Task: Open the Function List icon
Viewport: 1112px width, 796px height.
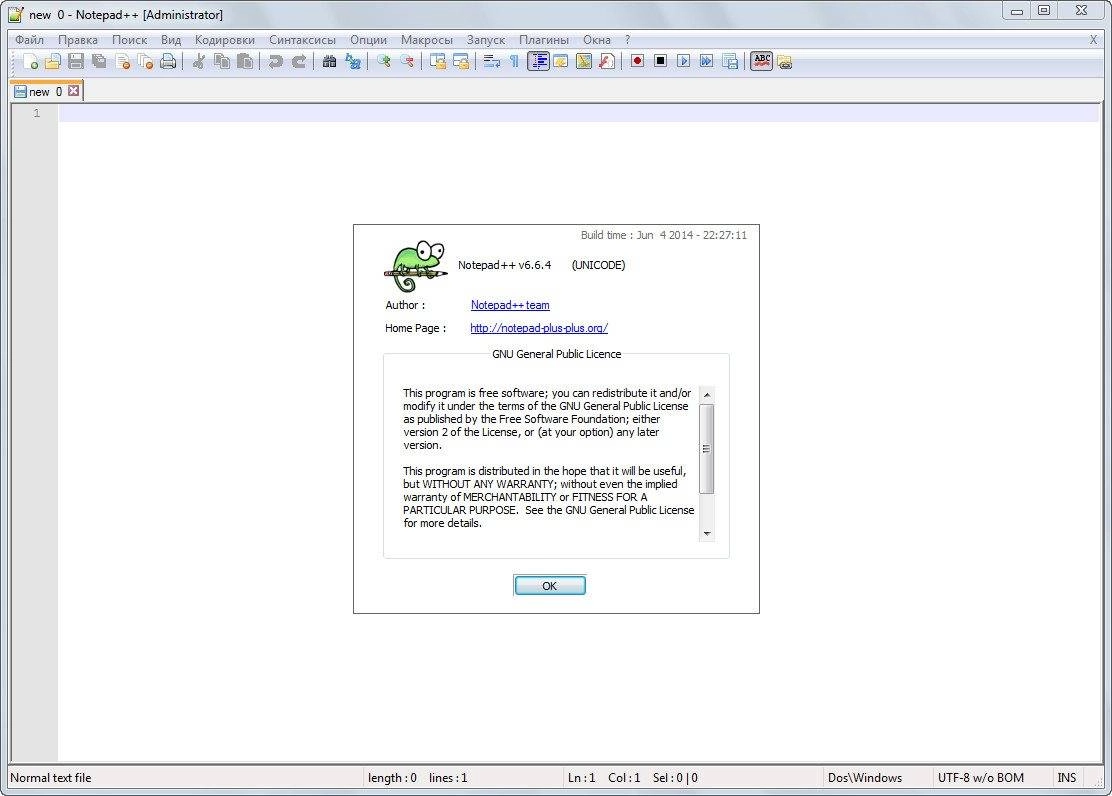Action: [x=606, y=62]
